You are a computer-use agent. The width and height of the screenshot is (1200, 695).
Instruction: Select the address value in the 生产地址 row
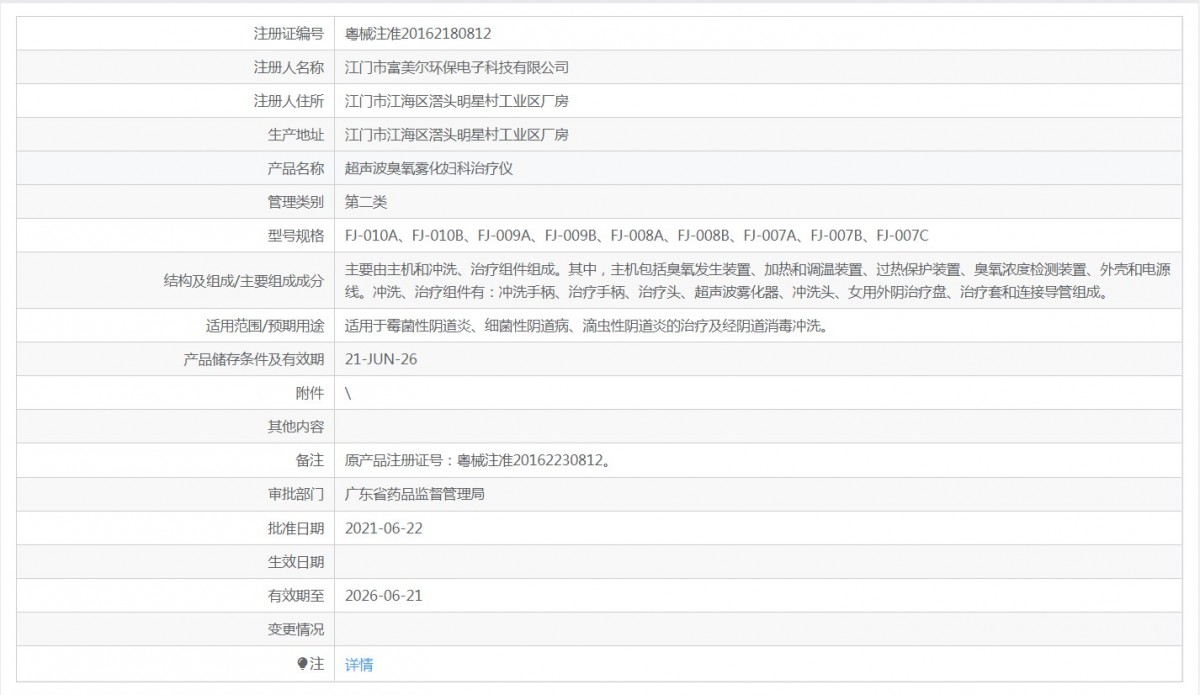coord(456,135)
